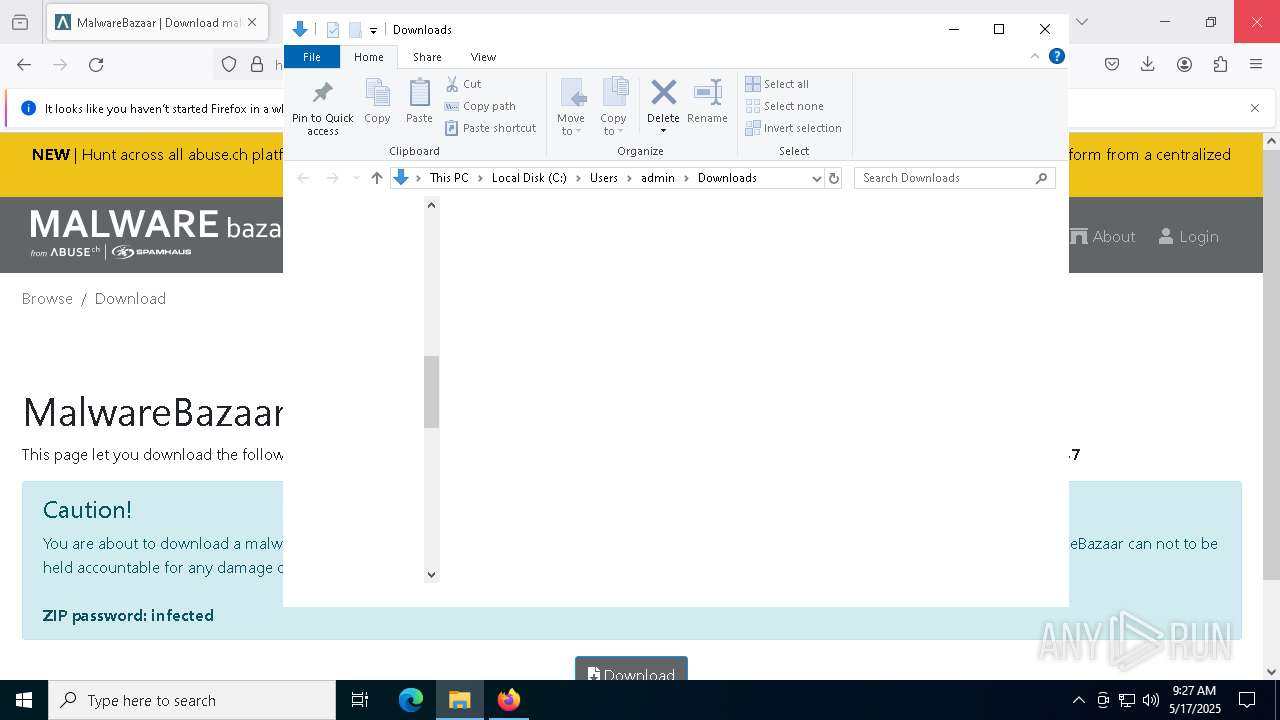Viewport: 1280px width, 720px height.
Task: Open Firefox extensions icon
Action: click(x=1220, y=65)
